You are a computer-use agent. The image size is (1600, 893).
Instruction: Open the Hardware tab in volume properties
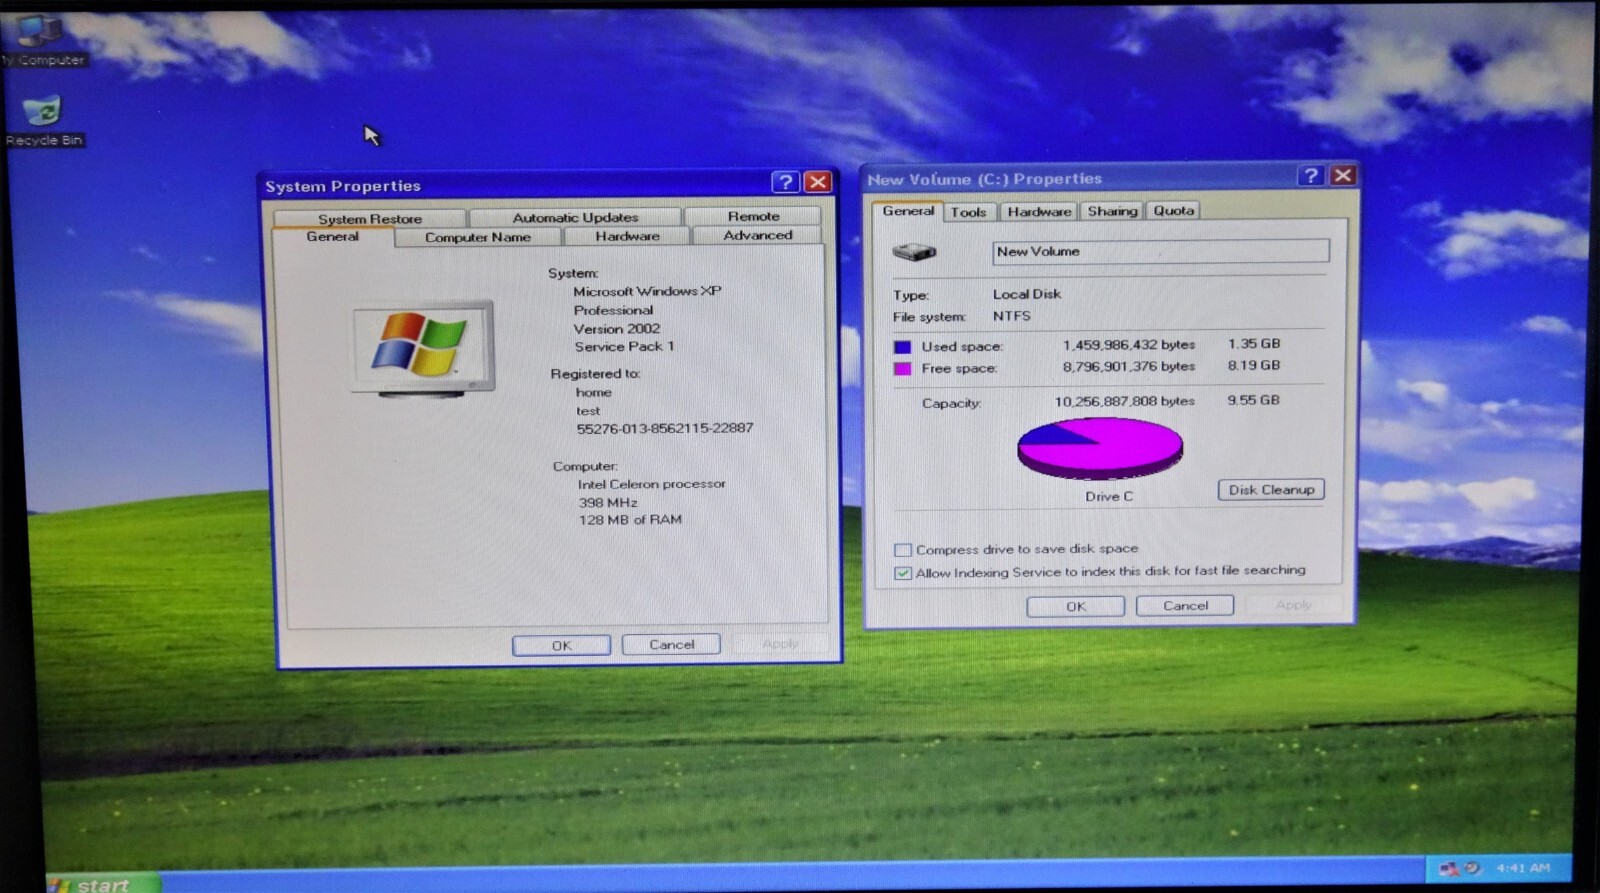click(1039, 212)
